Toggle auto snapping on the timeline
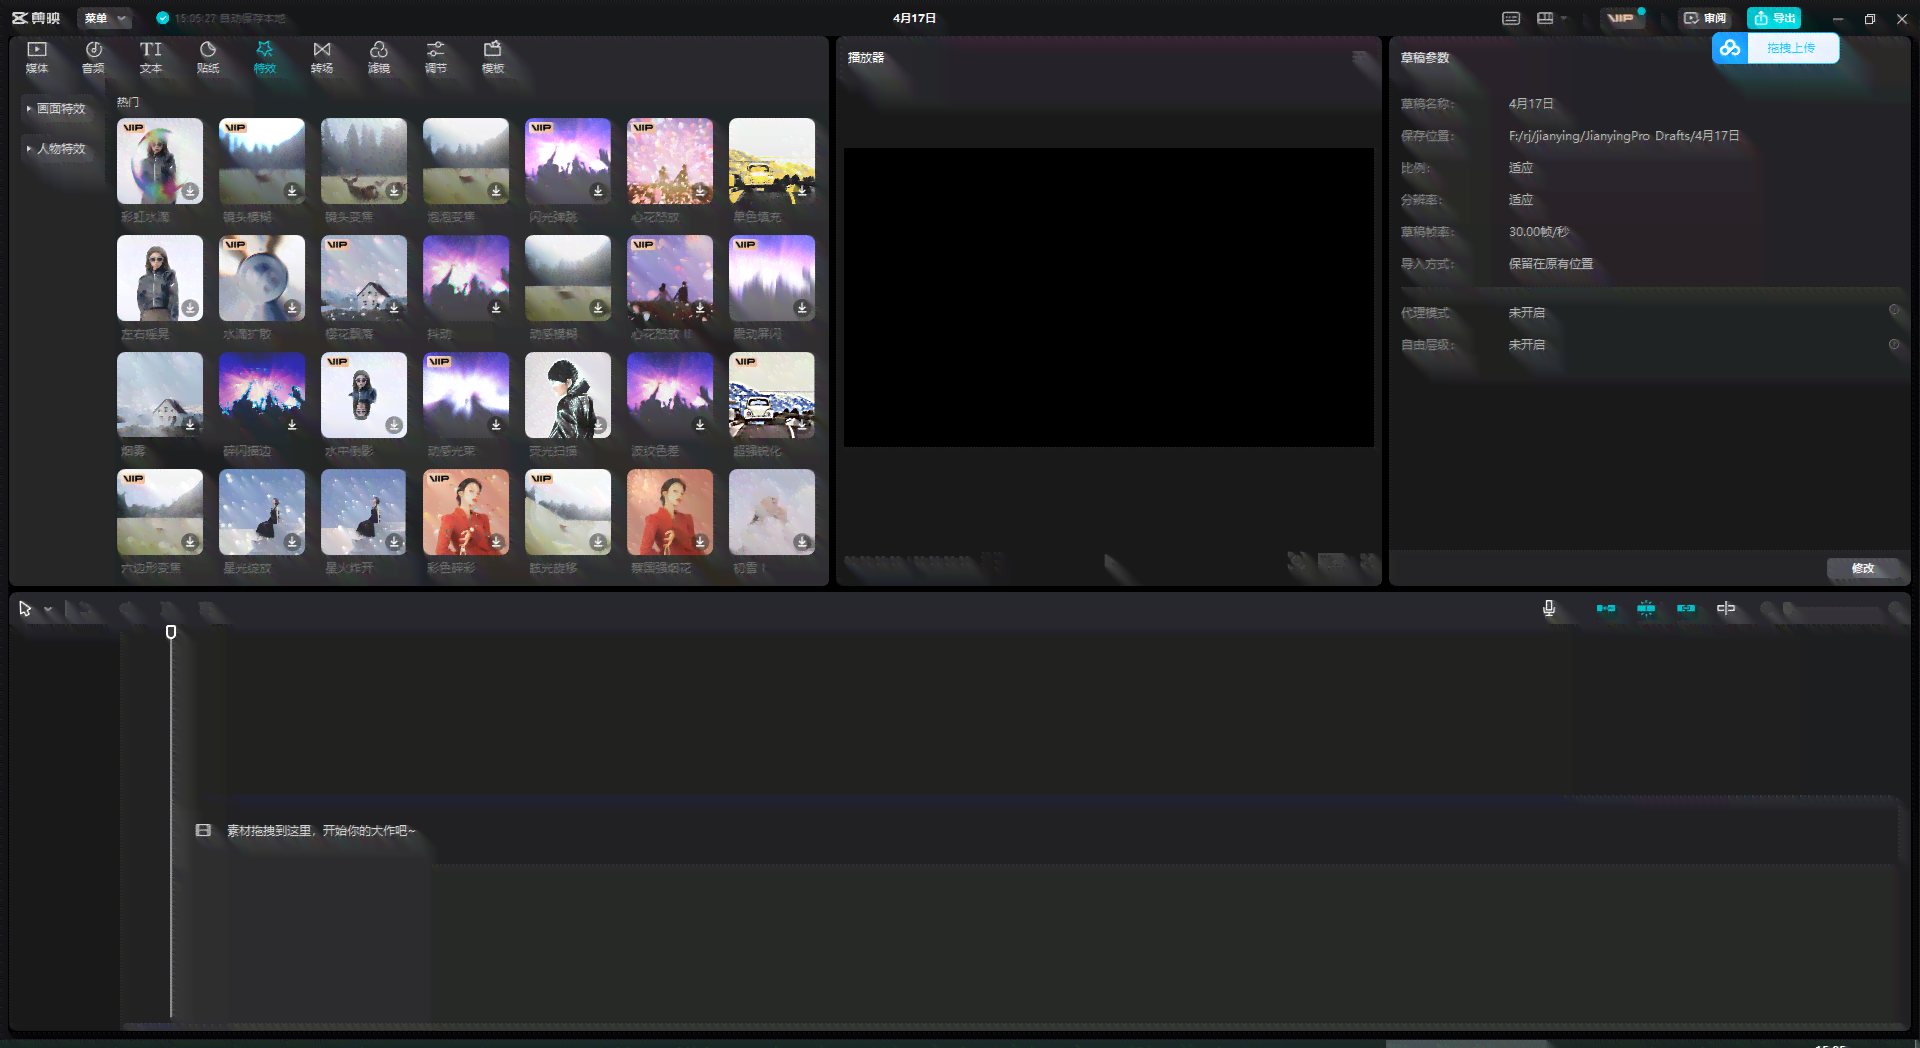This screenshot has width=1920, height=1048. [1646, 608]
